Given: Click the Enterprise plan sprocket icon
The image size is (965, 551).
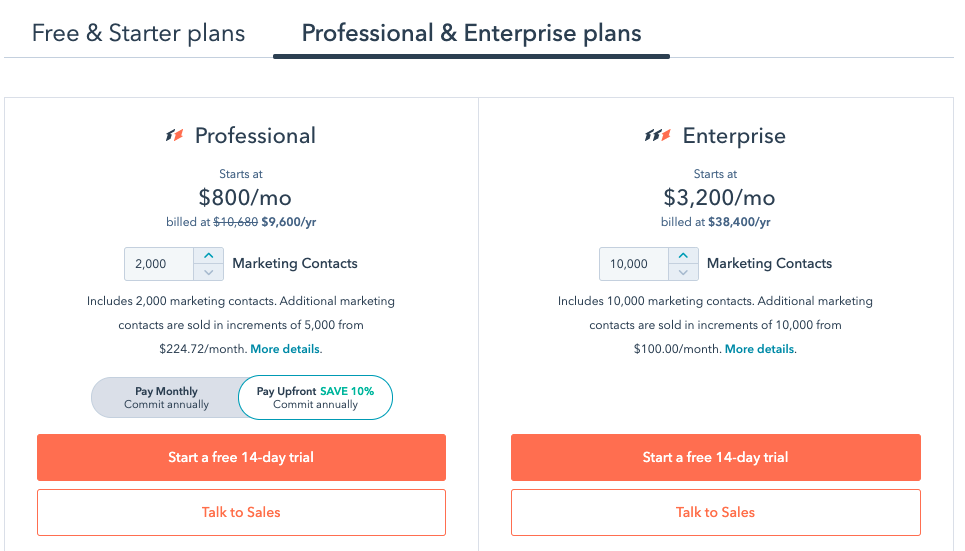Looking at the screenshot, I should point(657,136).
